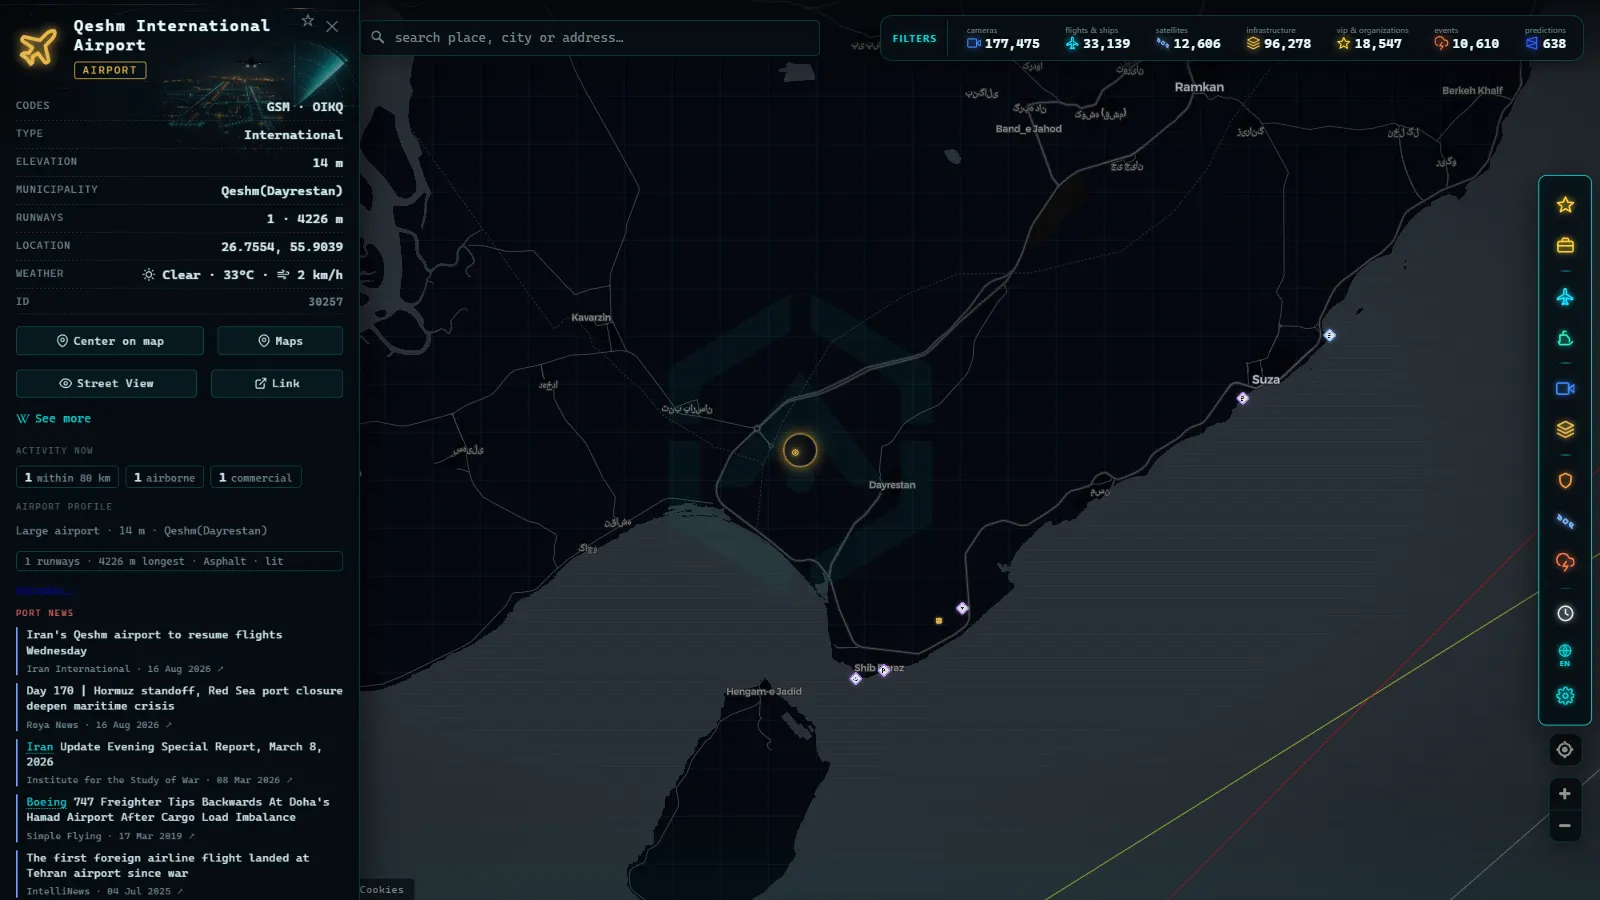The image size is (1600, 900).
Task: Open favorites star in right sidebar
Action: [1565, 205]
